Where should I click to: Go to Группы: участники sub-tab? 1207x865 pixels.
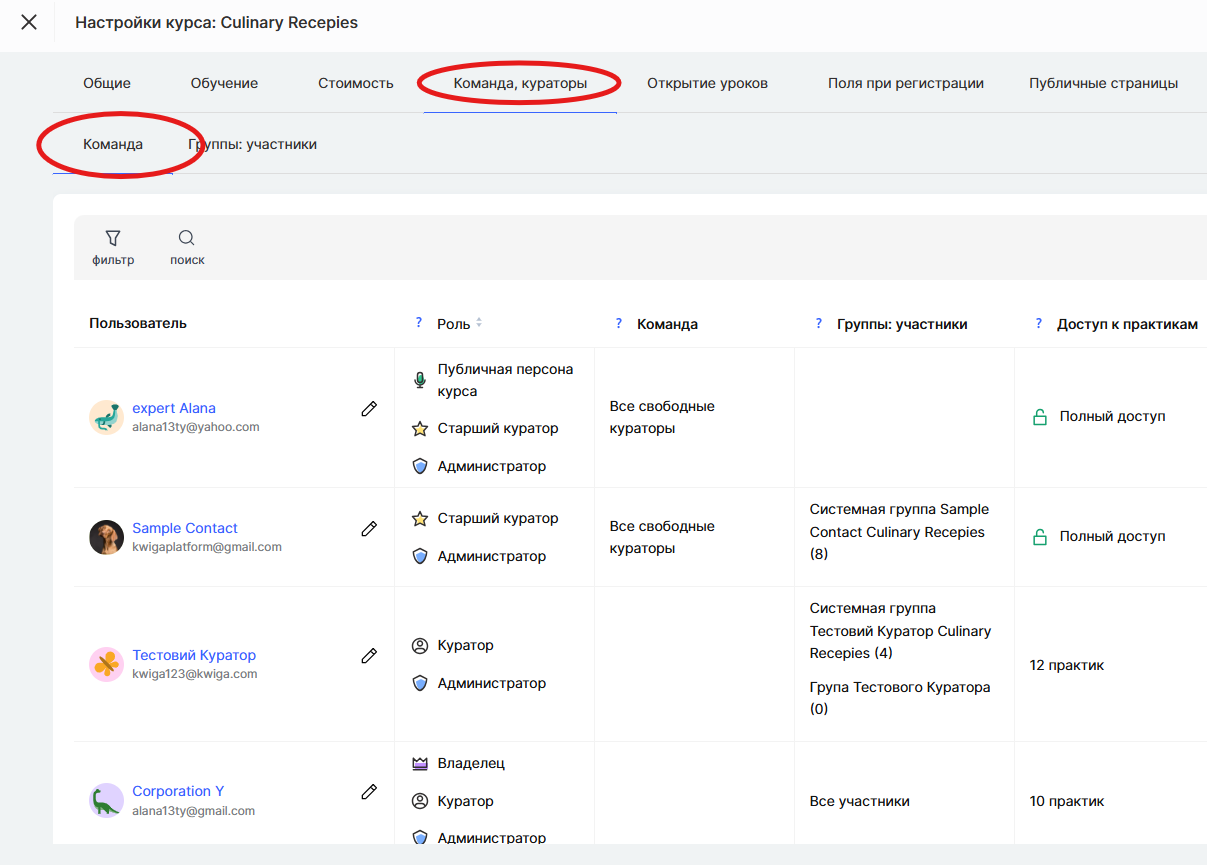click(252, 144)
